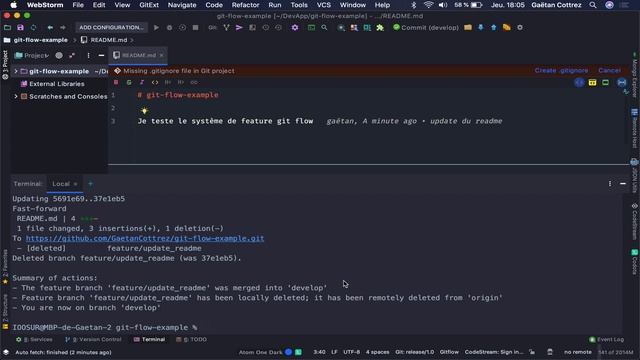Viewport: 640px width, 360px height.
Task: Switch to preview-only view icon
Action: (x=606, y=83)
